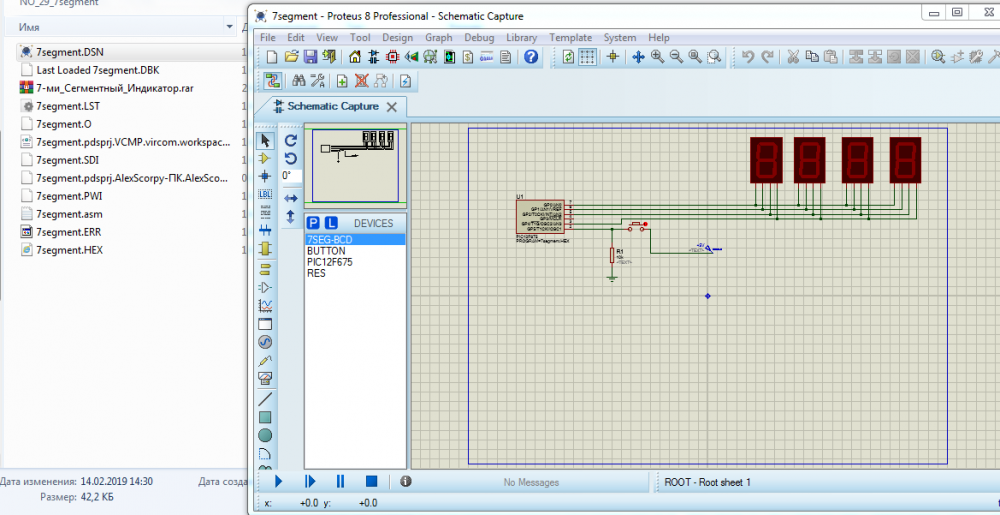Toggle the grid display in toolbar
This screenshot has width=1000, height=515.
click(x=588, y=57)
